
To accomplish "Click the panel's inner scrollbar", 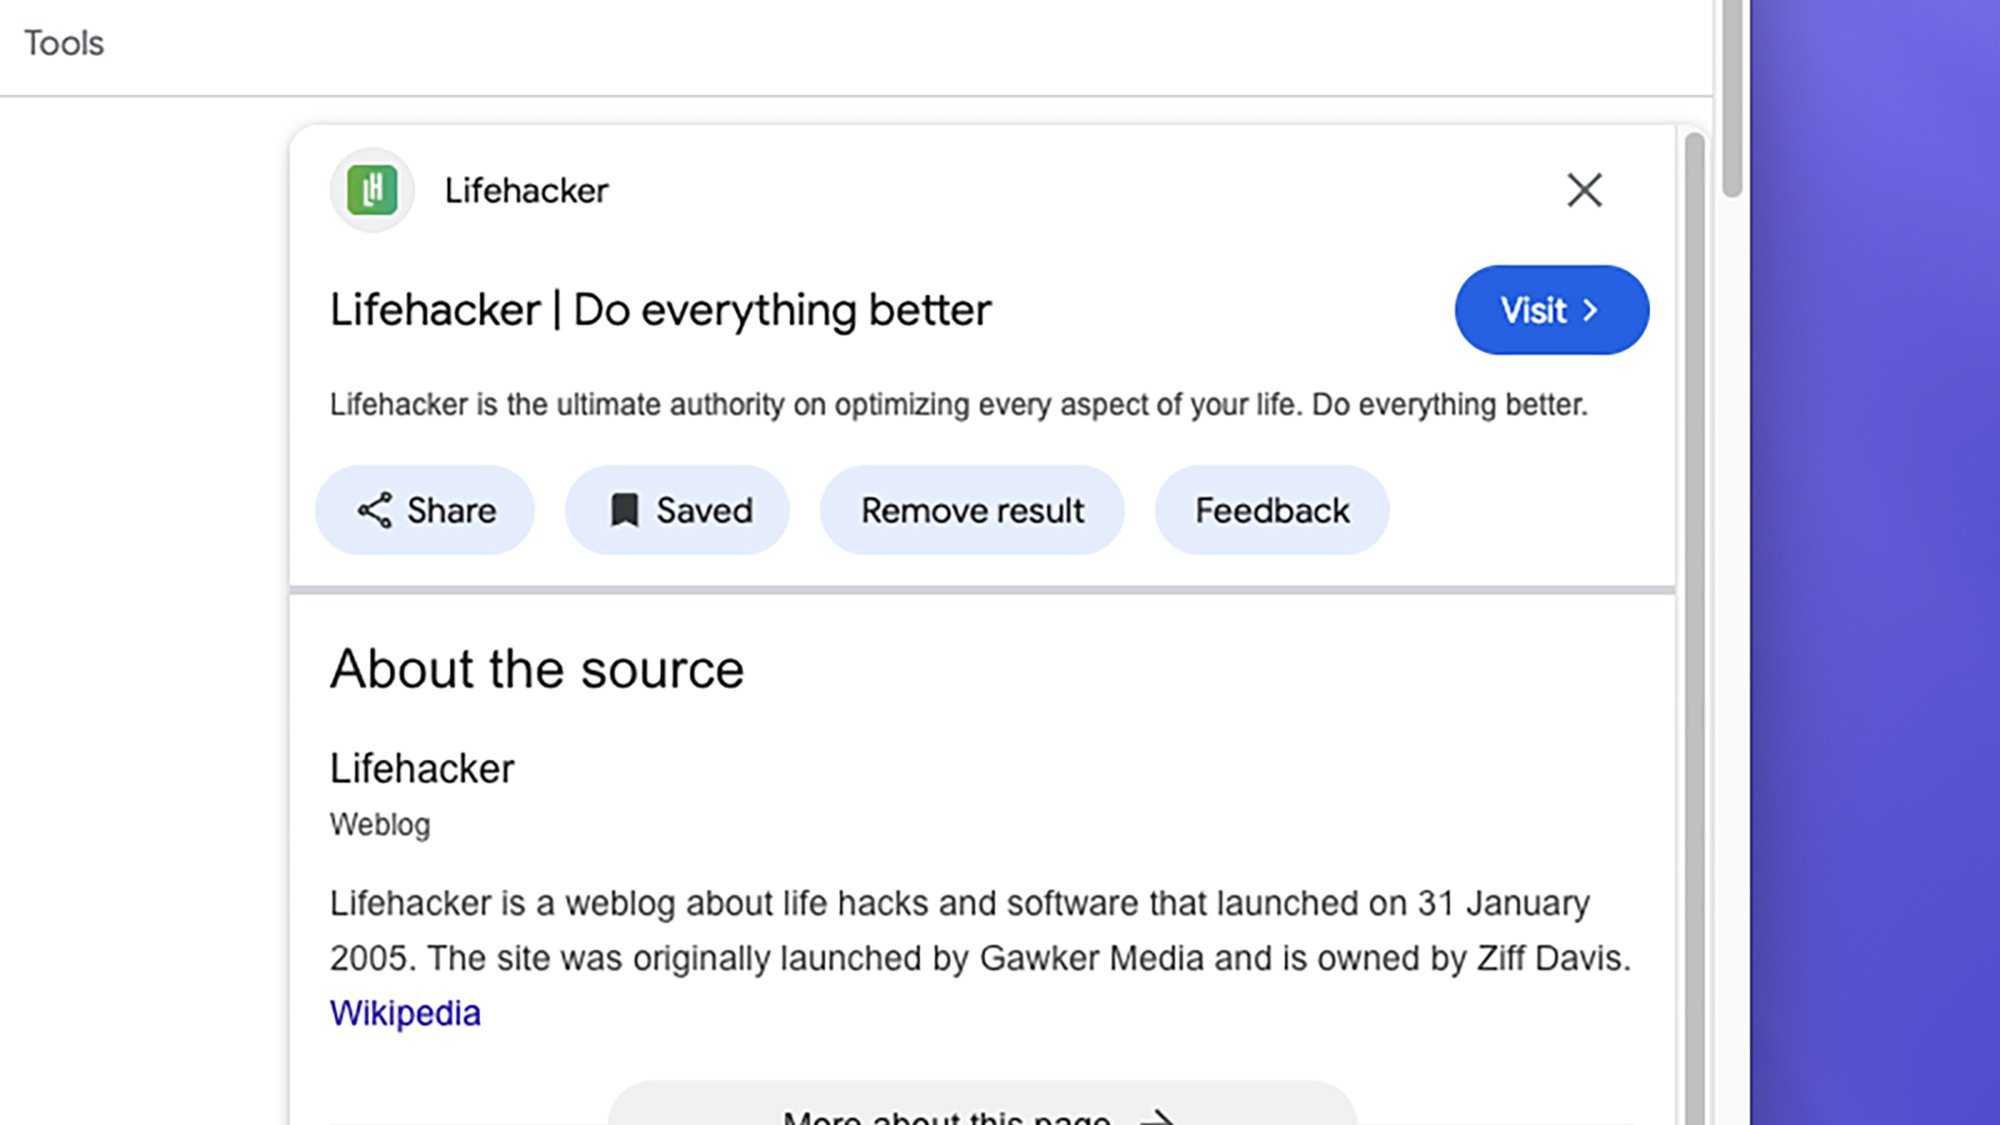I will pyautogui.click(x=1694, y=630).
